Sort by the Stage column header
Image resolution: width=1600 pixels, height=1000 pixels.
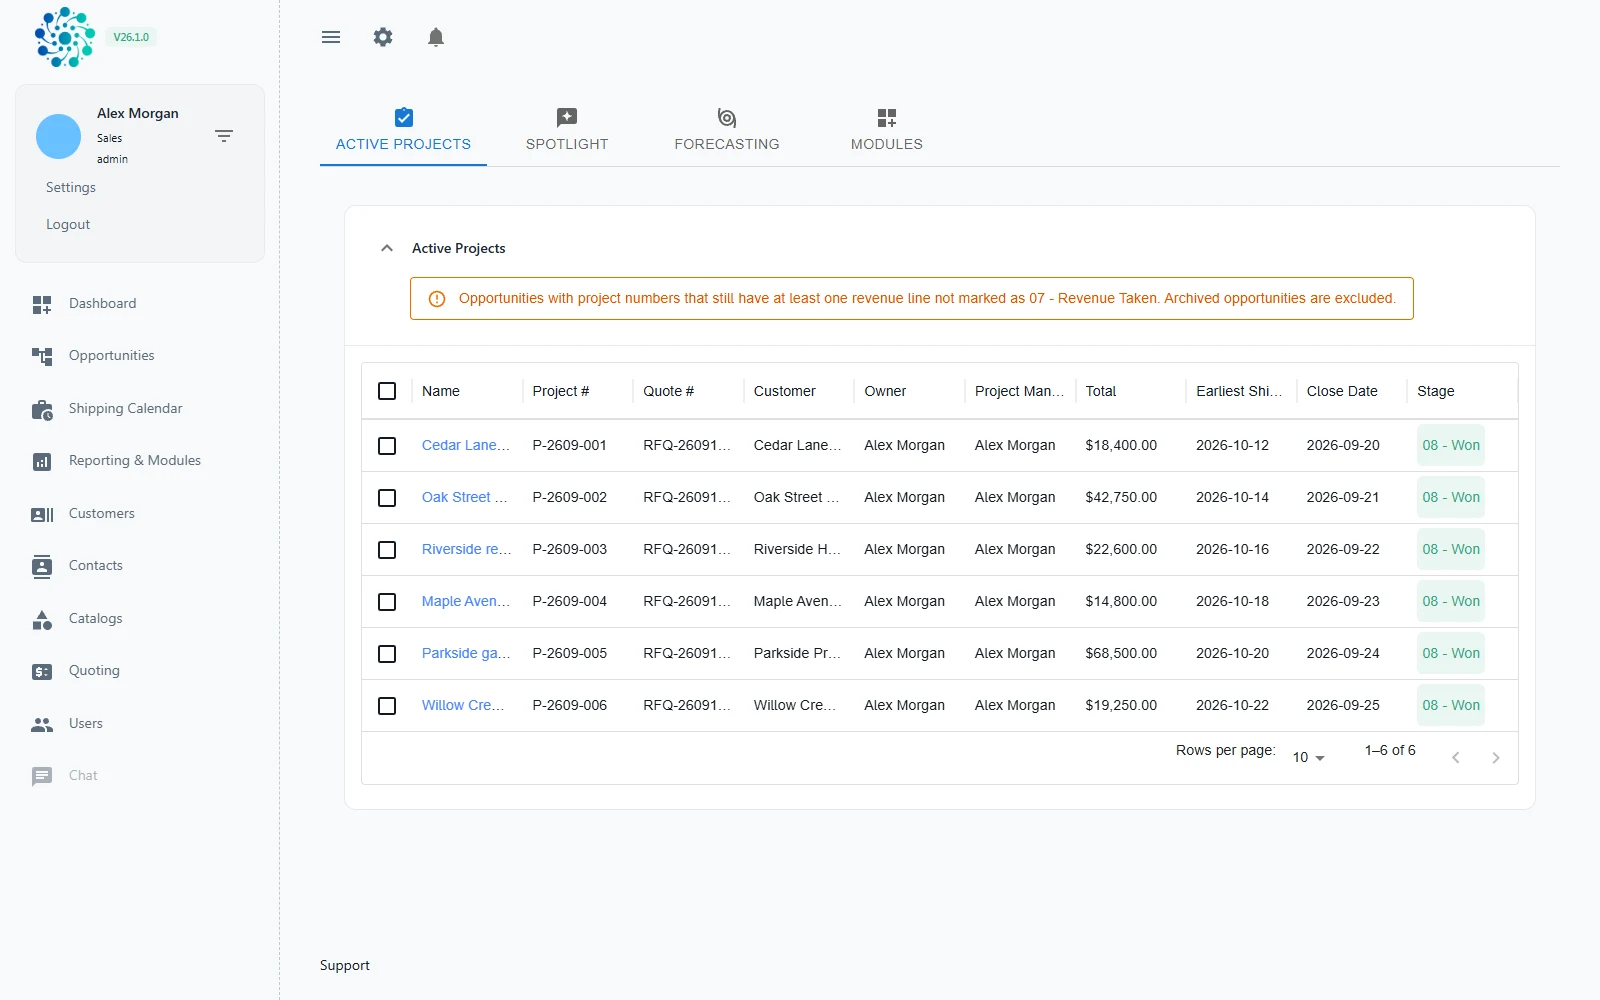(1435, 391)
